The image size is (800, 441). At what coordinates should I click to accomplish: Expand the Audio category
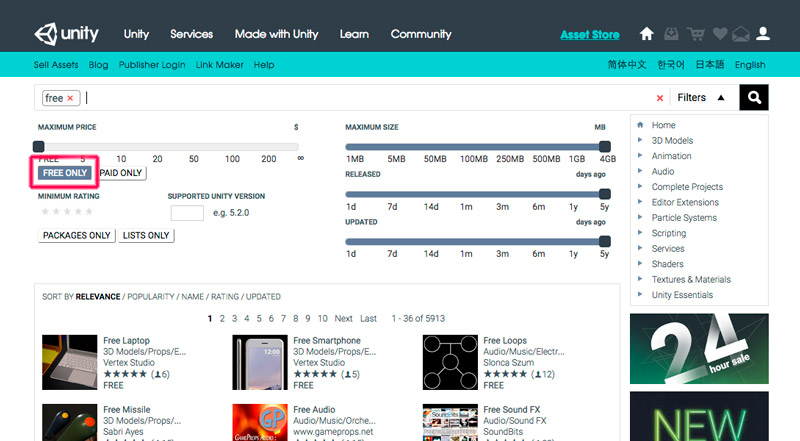tap(663, 172)
